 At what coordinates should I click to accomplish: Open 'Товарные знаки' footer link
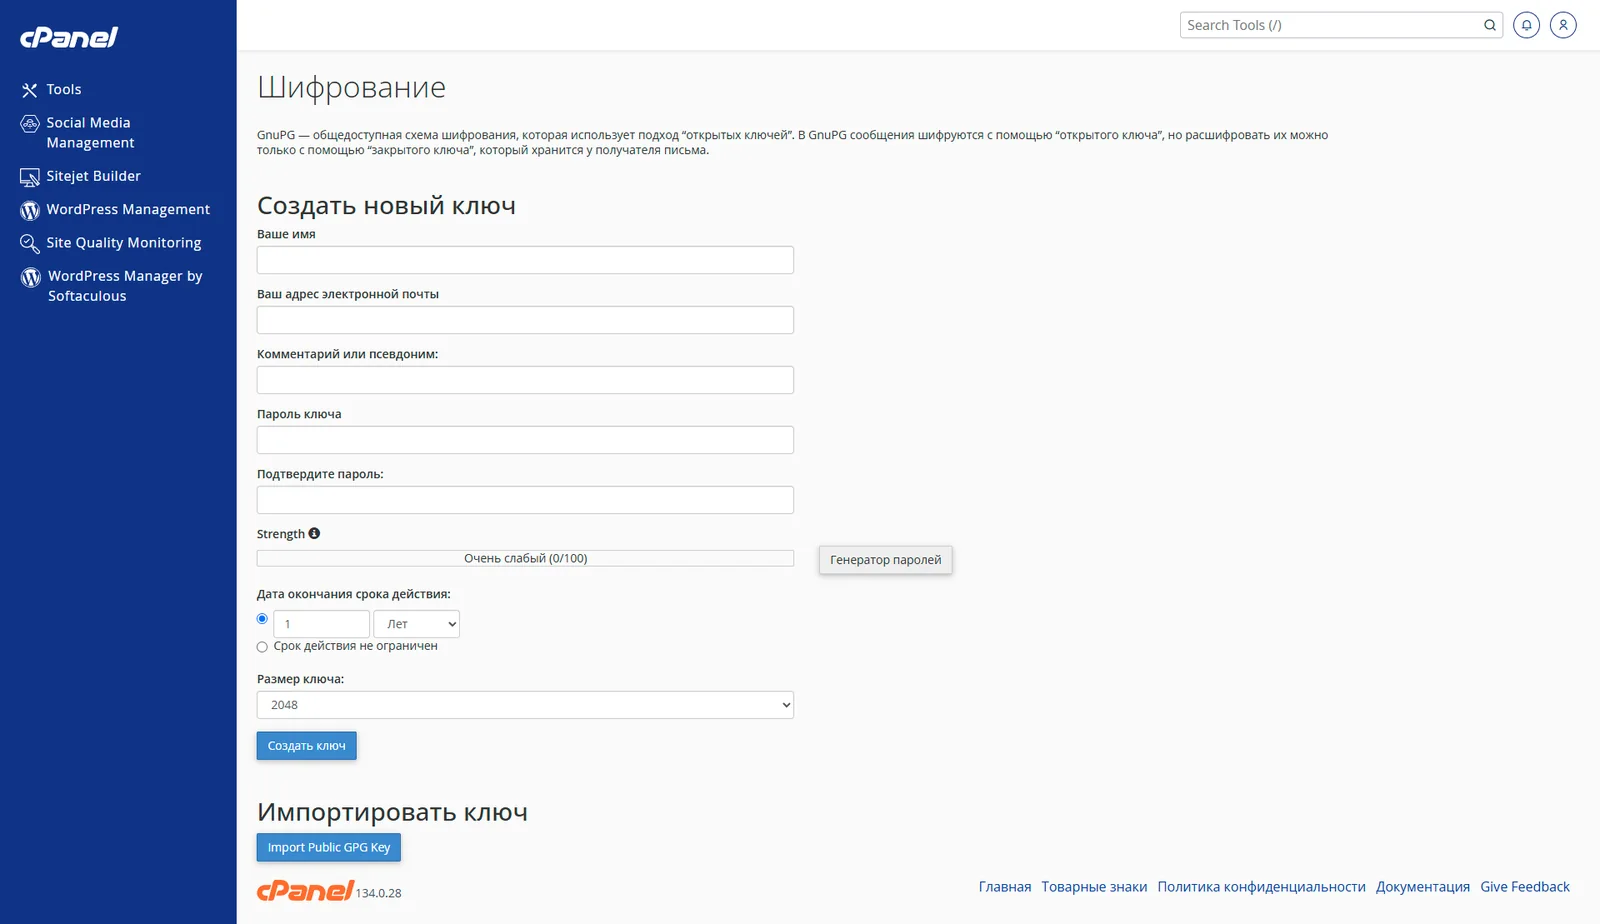(1094, 887)
